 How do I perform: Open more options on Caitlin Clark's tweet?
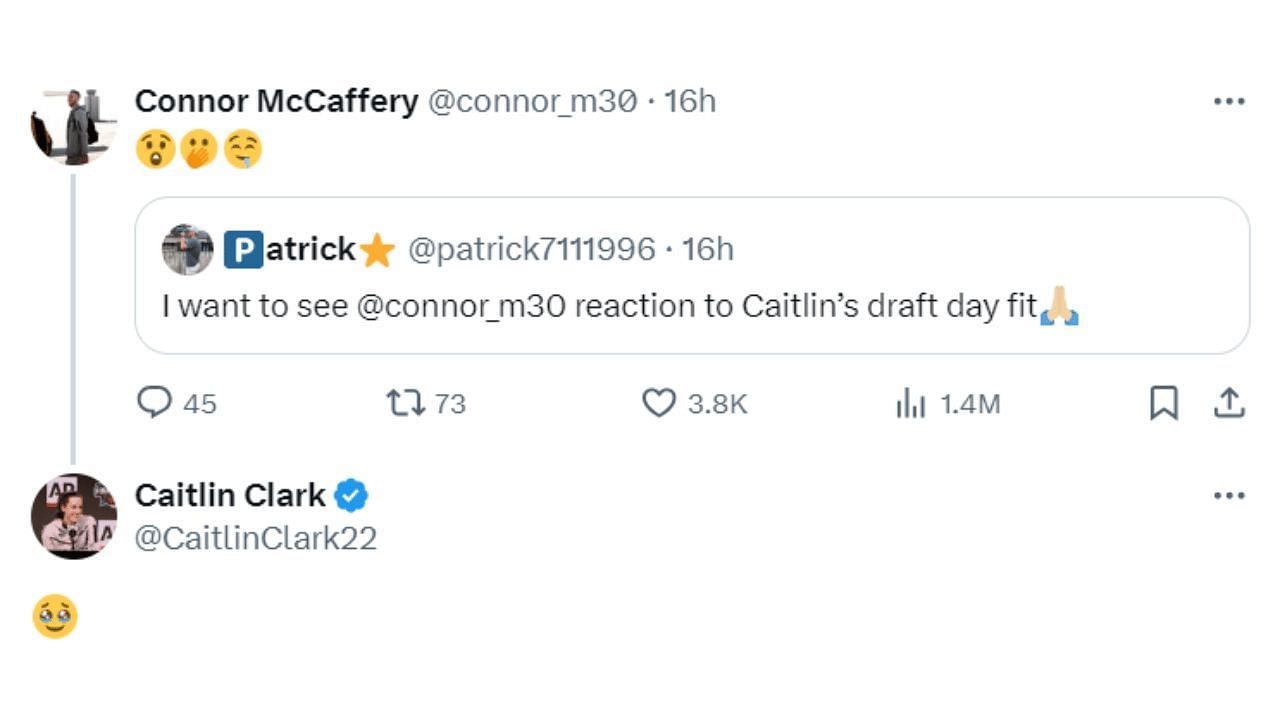click(1228, 495)
